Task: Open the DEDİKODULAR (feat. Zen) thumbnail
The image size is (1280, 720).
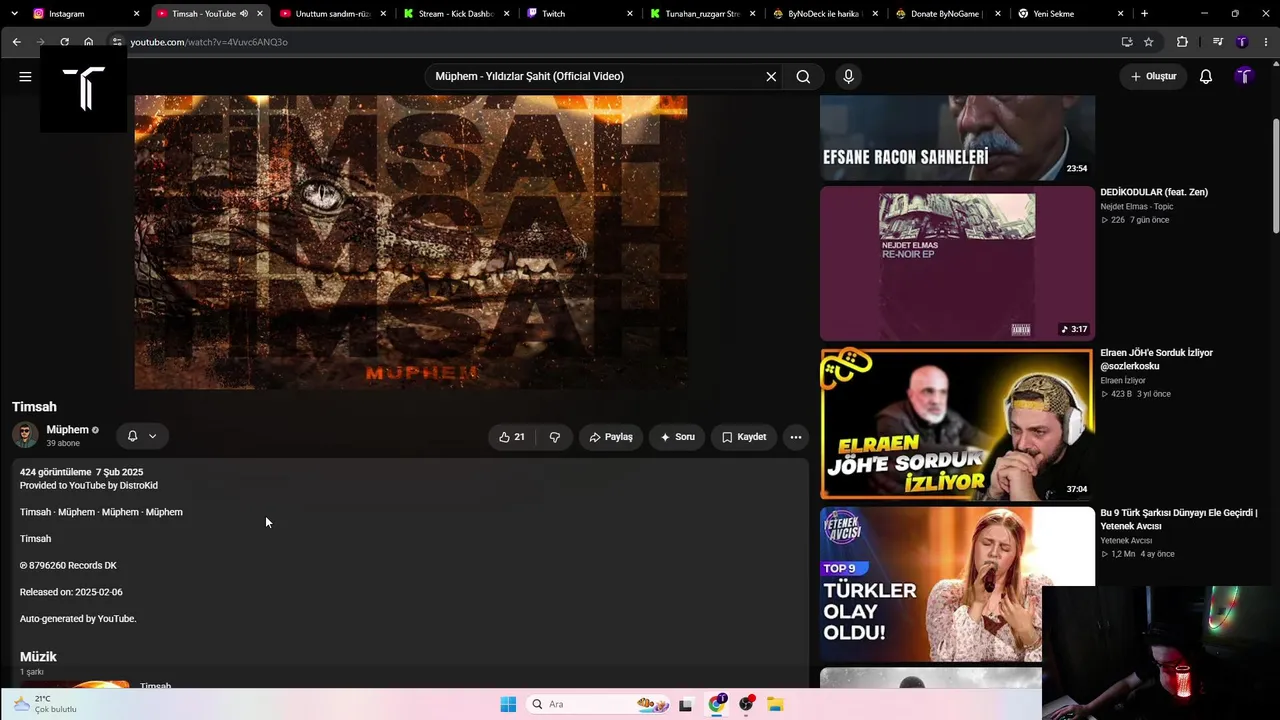Action: tap(957, 263)
